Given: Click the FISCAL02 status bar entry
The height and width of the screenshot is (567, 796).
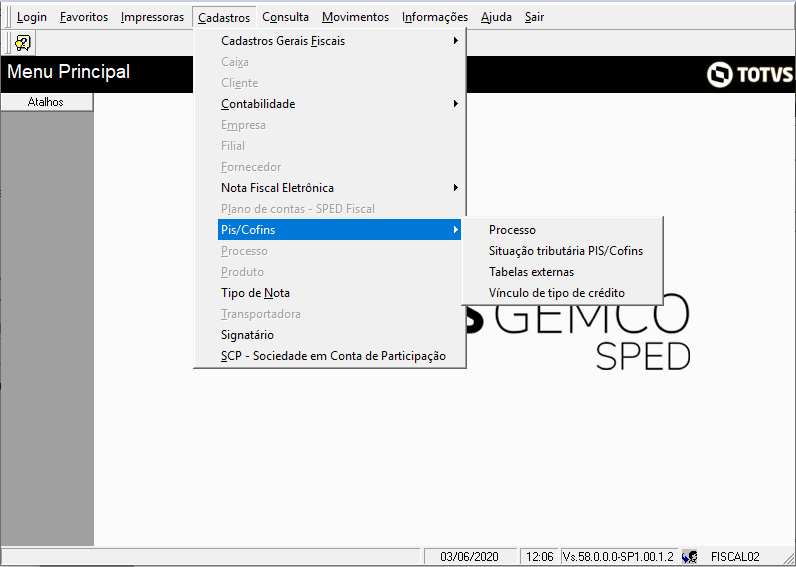Looking at the screenshot, I should tap(735, 556).
